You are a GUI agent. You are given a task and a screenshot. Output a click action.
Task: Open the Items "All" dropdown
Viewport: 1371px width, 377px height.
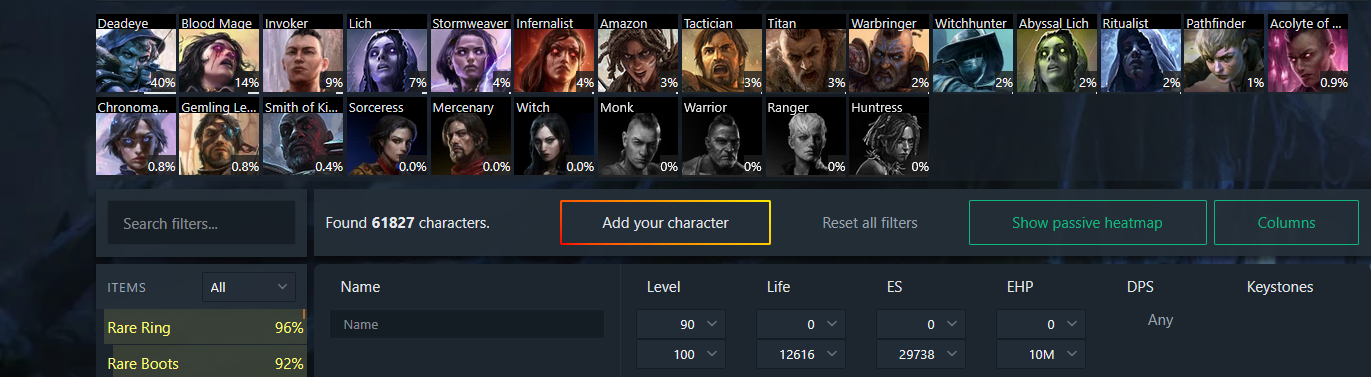click(x=249, y=287)
